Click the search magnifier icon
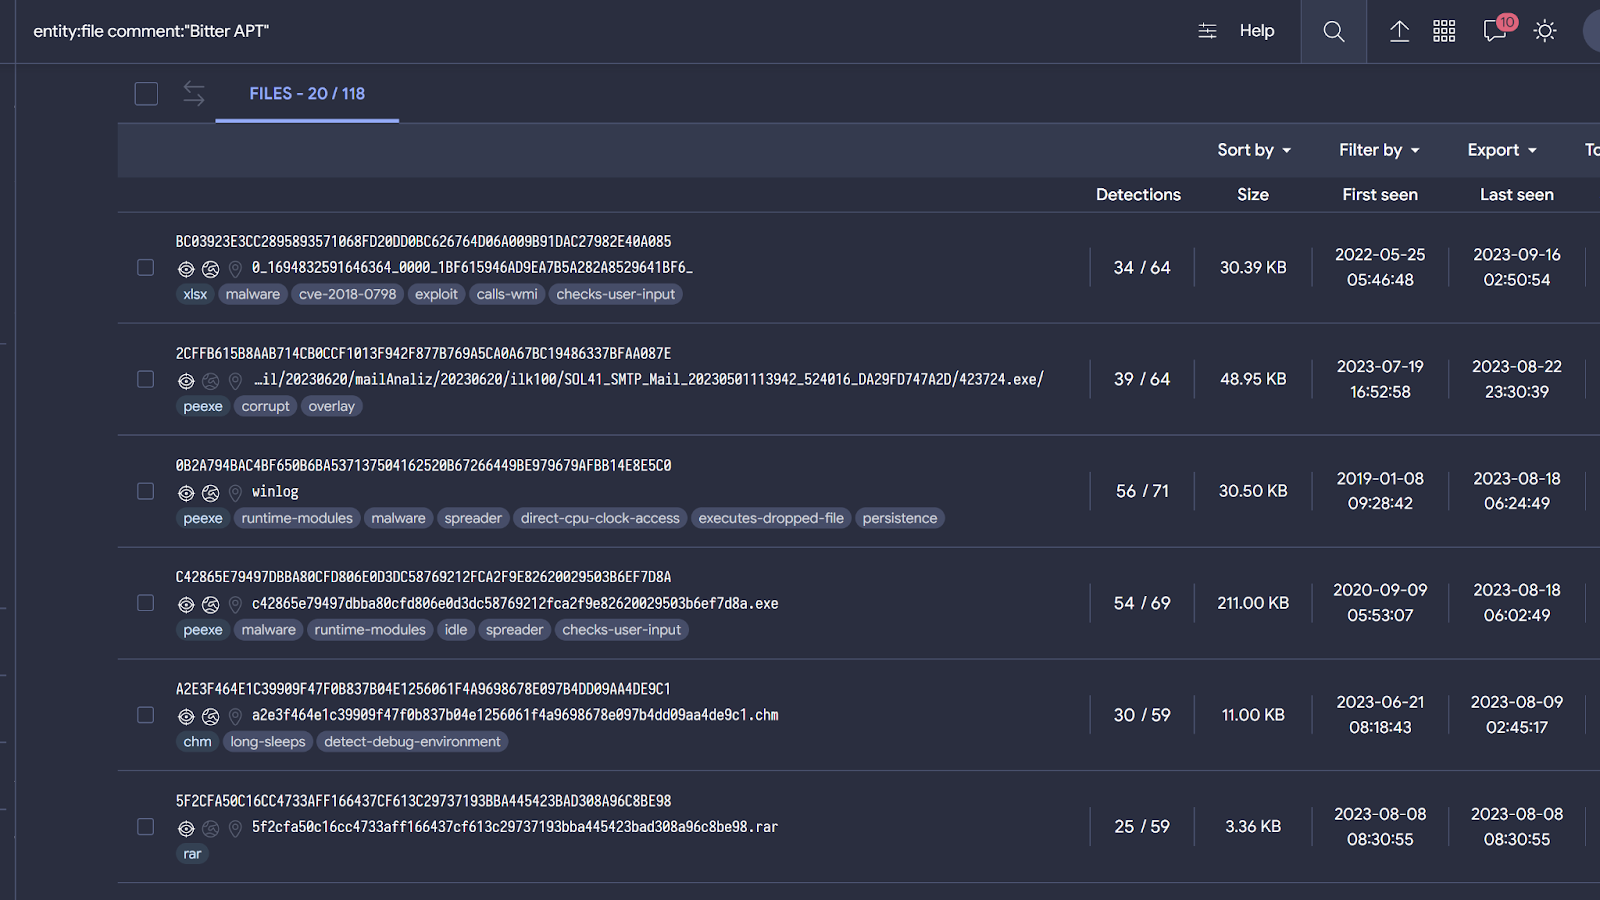Screen dimensions: 1600x900 pyautogui.click(x=1333, y=31)
